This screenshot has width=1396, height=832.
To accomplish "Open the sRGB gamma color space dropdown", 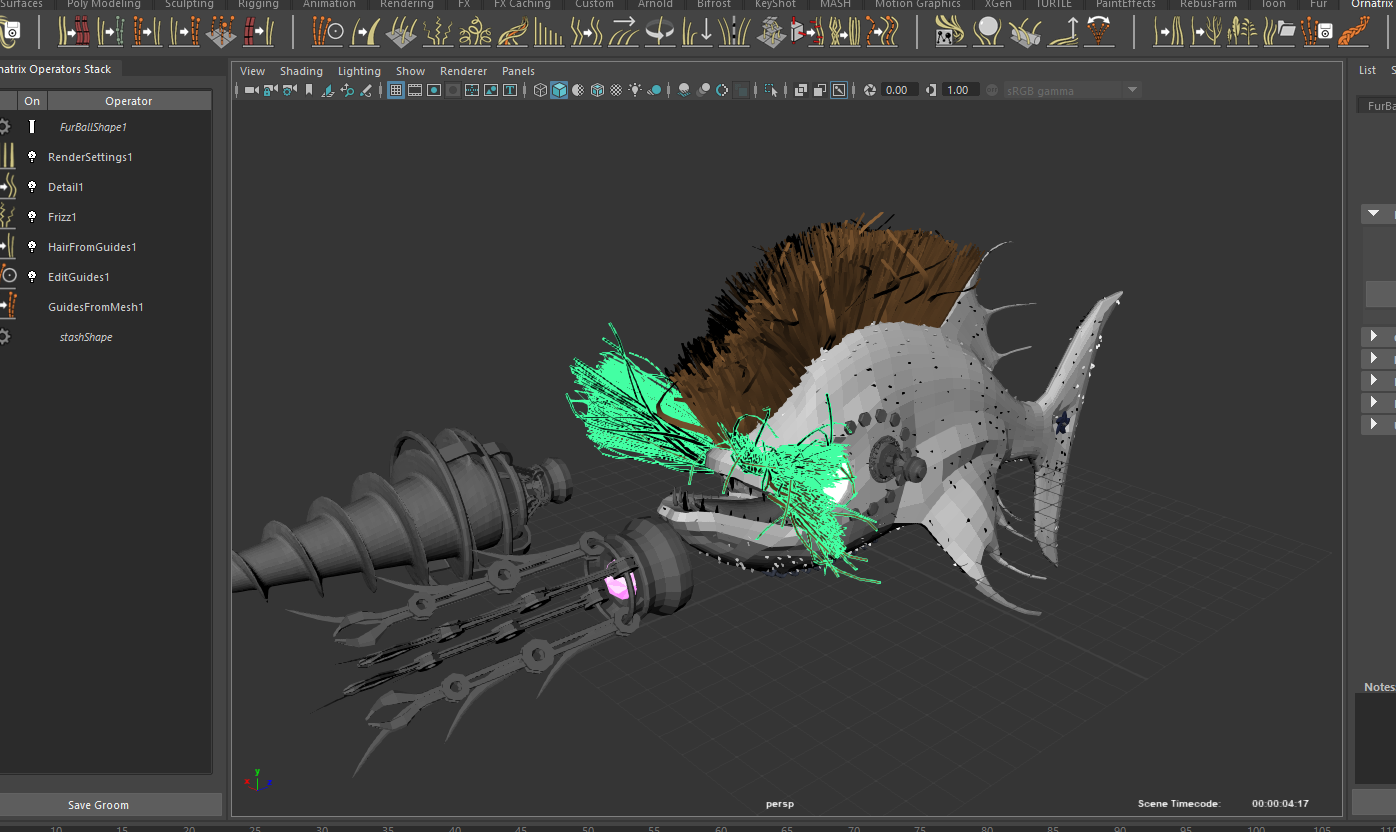I will [x=1072, y=90].
